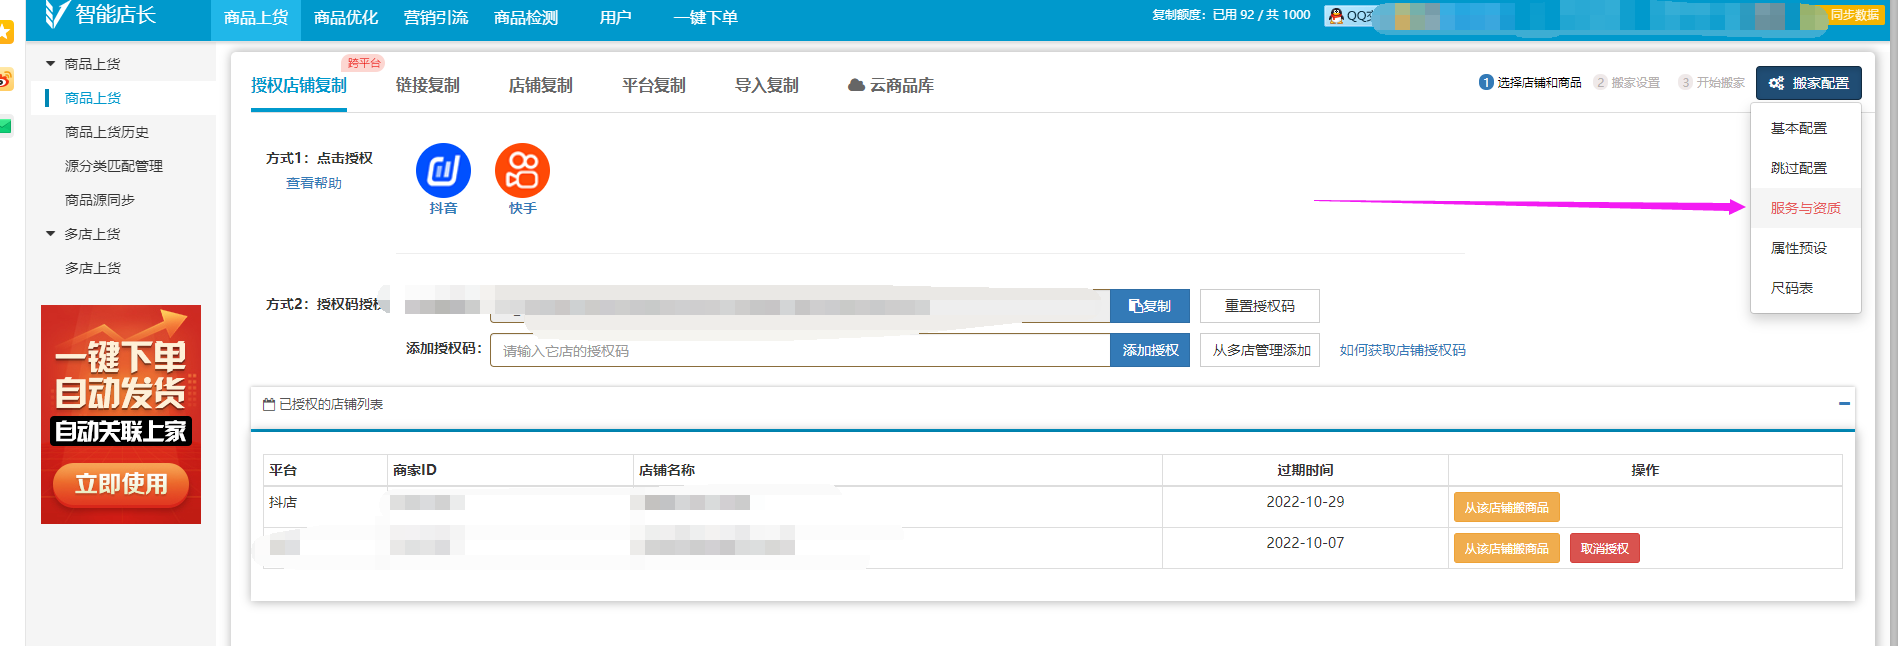Click the red 取消授权 button
This screenshot has width=1898, height=646.
coord(1604,549)
